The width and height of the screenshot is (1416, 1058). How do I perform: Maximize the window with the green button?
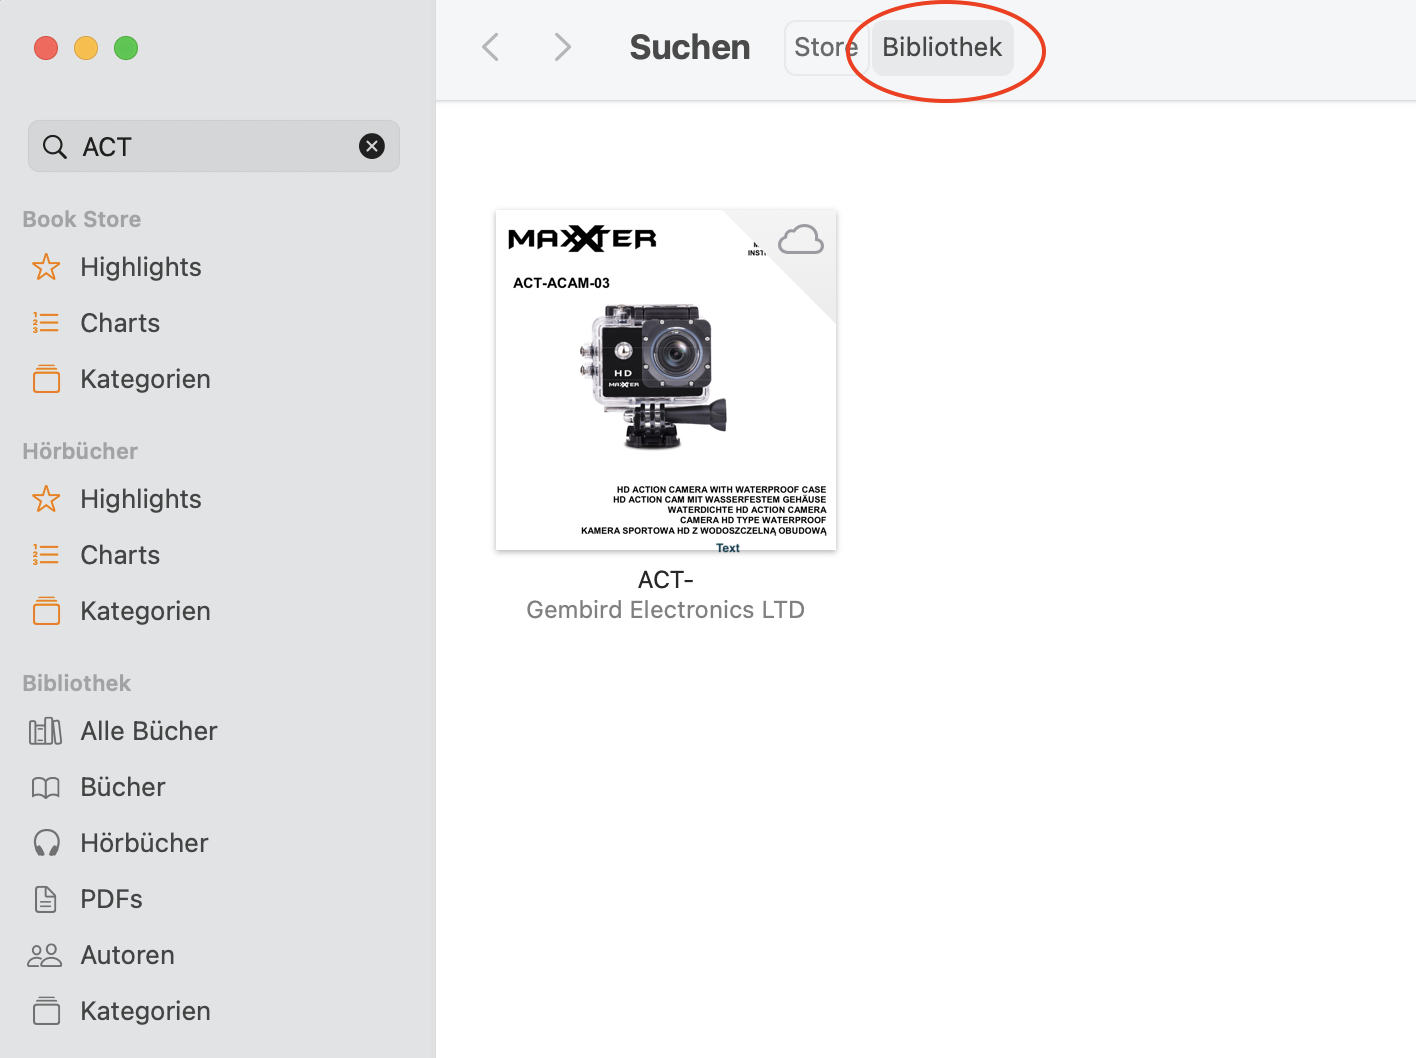[x=126, y=48]
